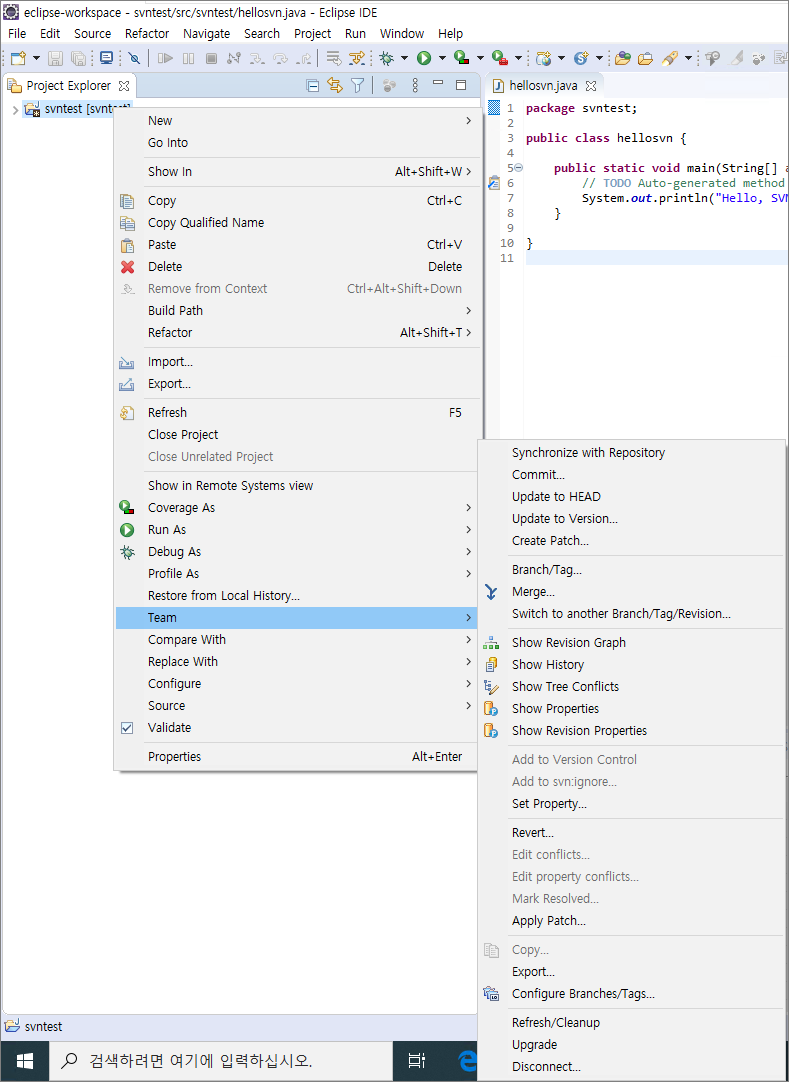Select Show Tree Conflicts
Screen dimensions: 789x1082
coord(632,687)
